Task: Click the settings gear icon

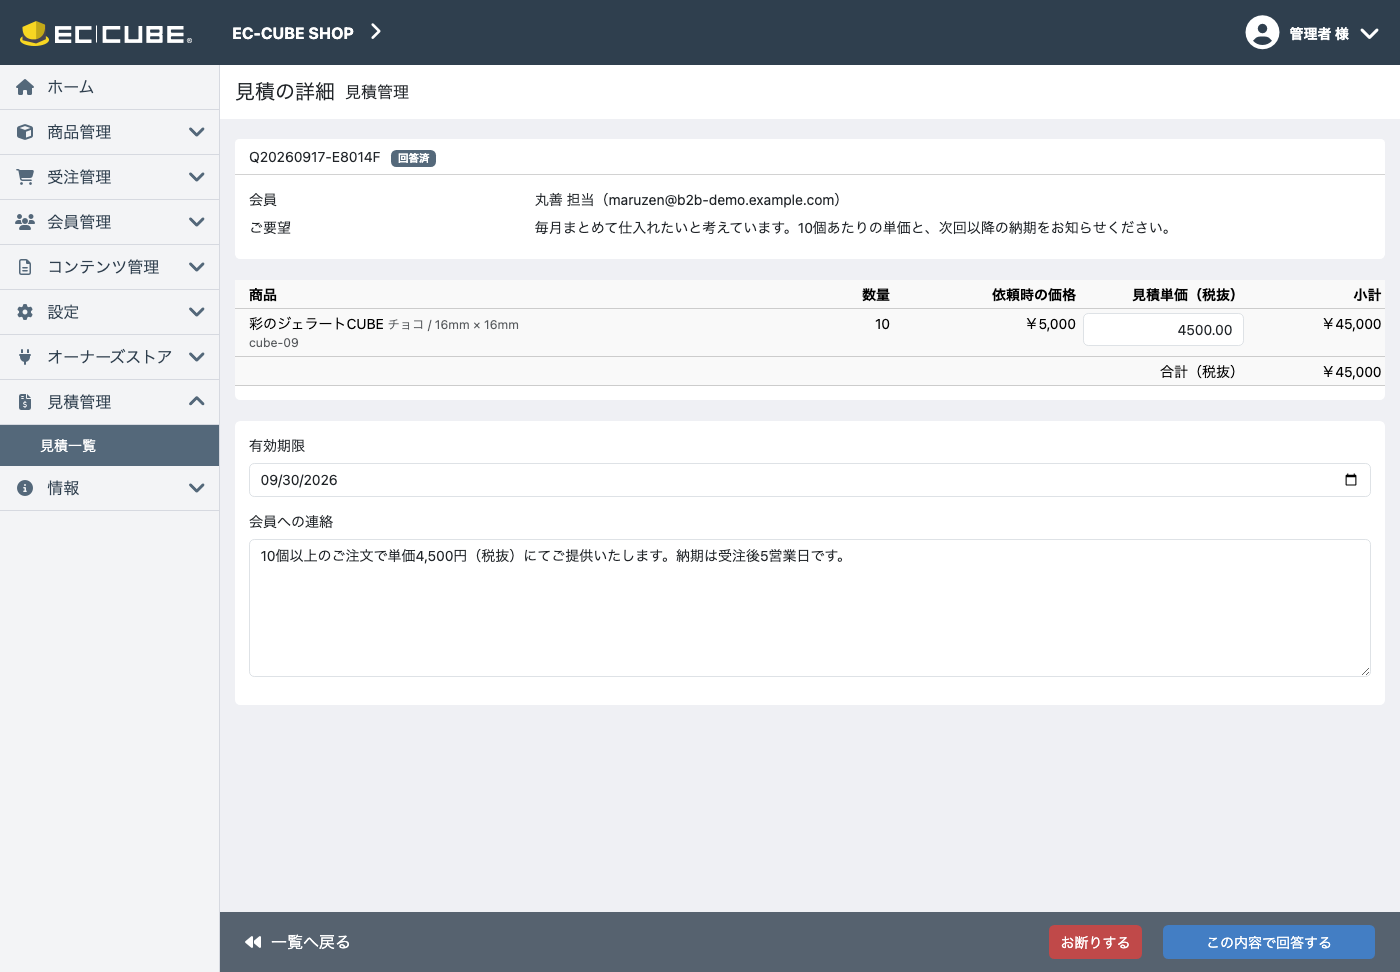Action: click(x=25, y=312)
